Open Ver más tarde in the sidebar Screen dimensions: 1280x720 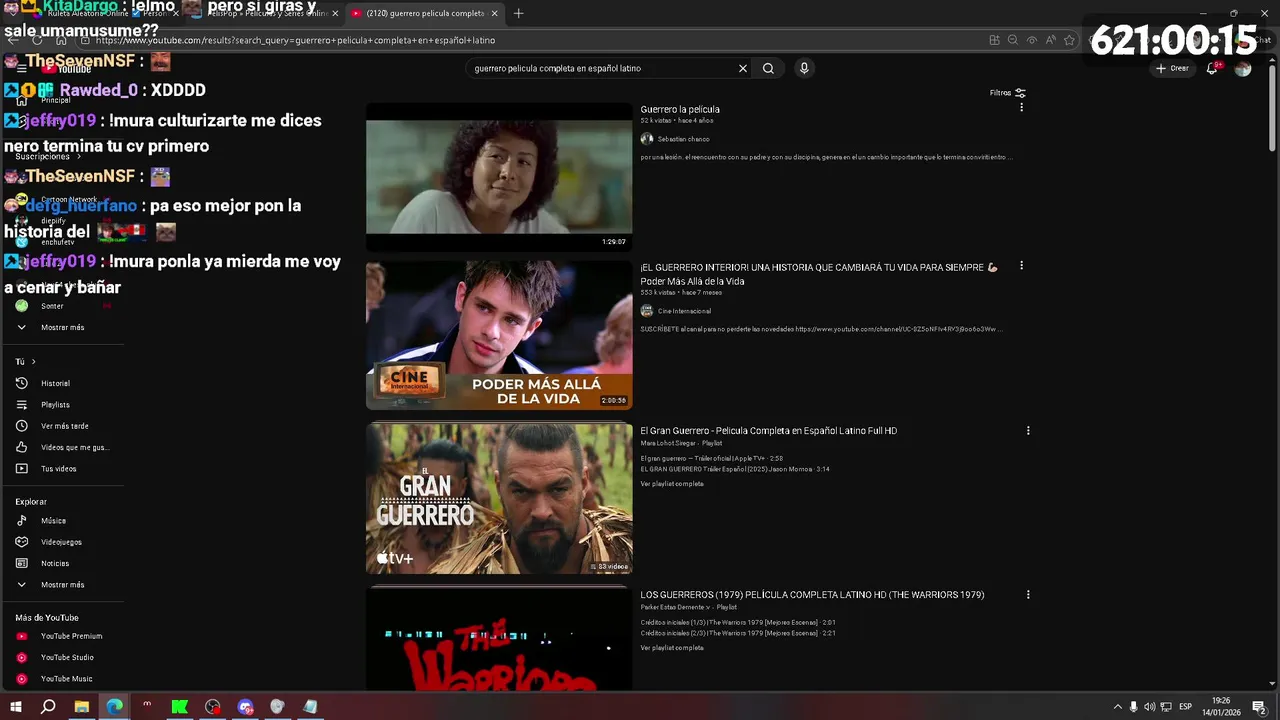[x=62, y=426]
